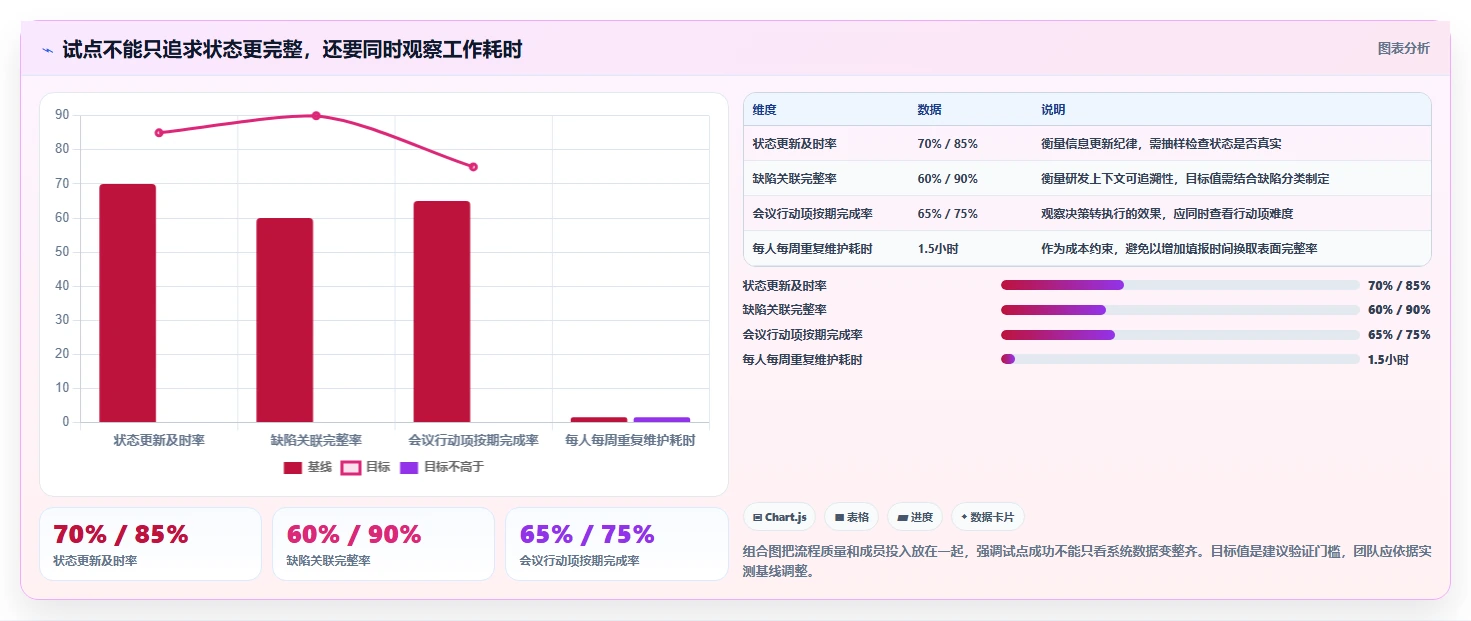
Task: Click the target line end point at 75
Action: (x=473, y=167)
